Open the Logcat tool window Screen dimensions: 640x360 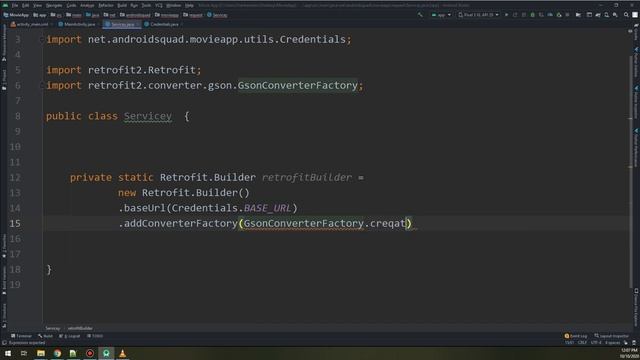[70, 336]
